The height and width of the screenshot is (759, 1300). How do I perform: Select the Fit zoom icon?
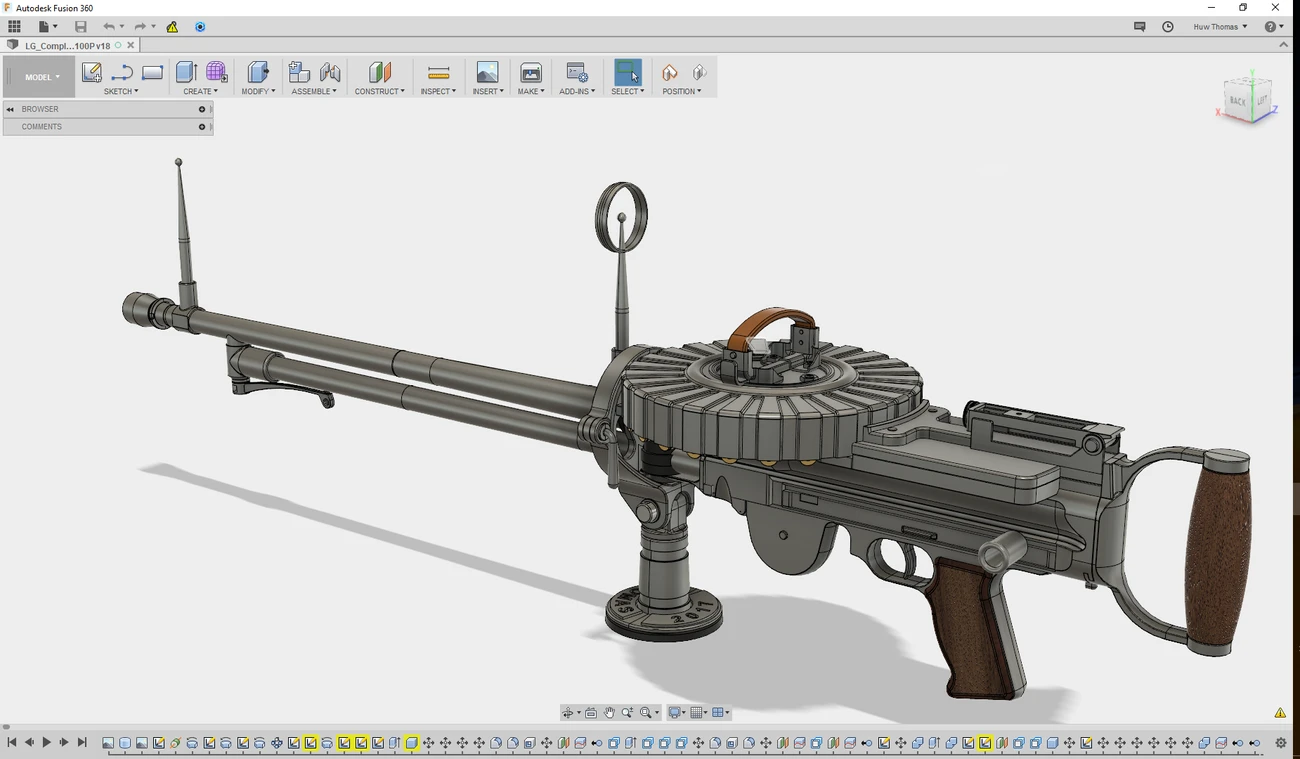[x=646, y=712]
